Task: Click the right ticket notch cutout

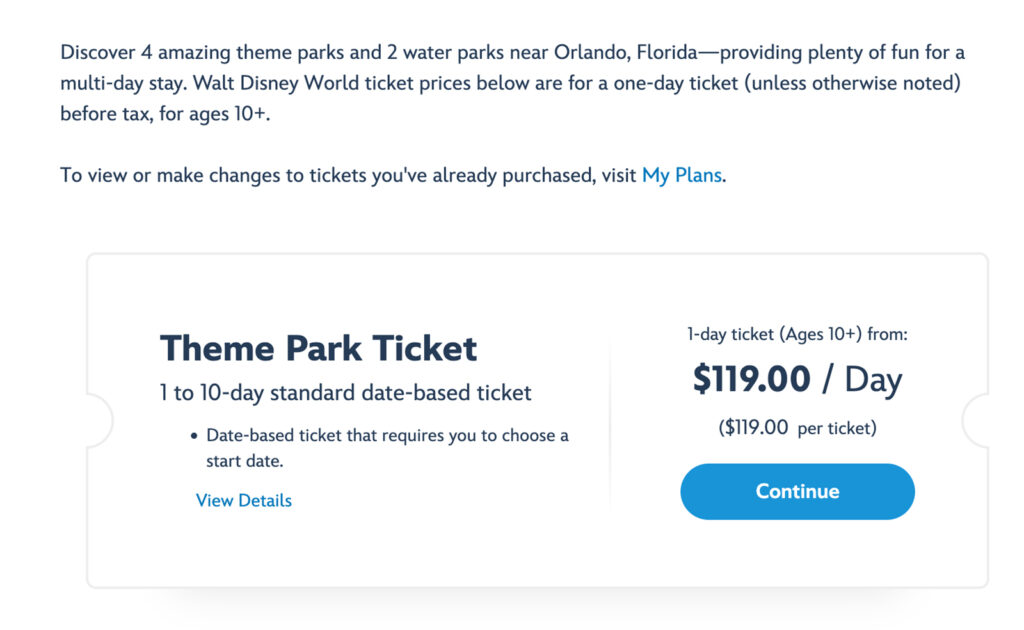Action: pyautogui.click(x=976, y=420)
